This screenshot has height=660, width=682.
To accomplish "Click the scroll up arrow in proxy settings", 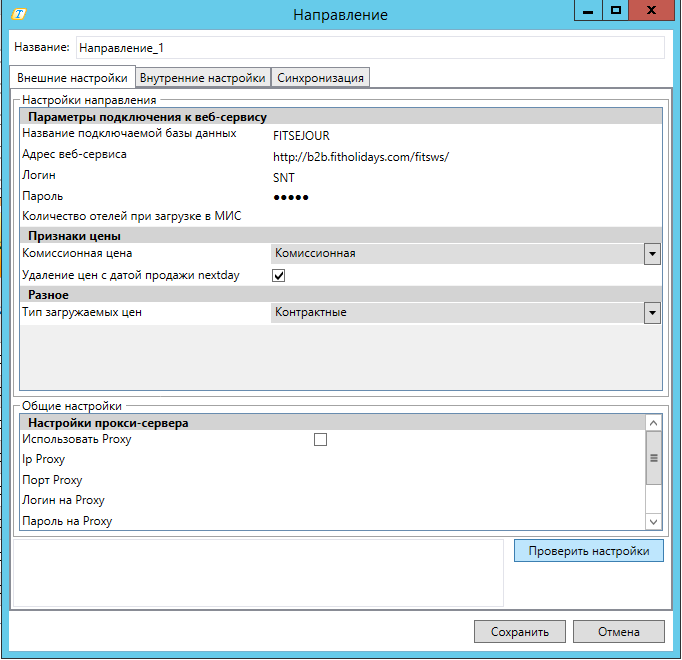I will pyautogui.click(x=654, y=423).
